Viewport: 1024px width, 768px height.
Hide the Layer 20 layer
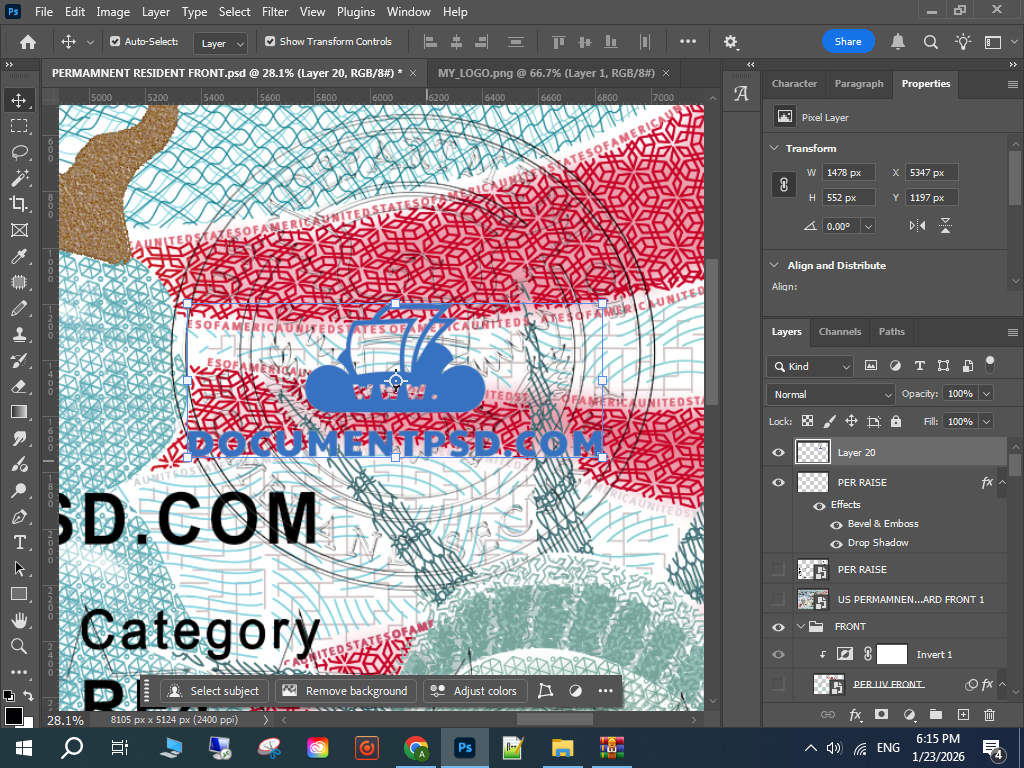pyautogui.click(x=778, y=453)
